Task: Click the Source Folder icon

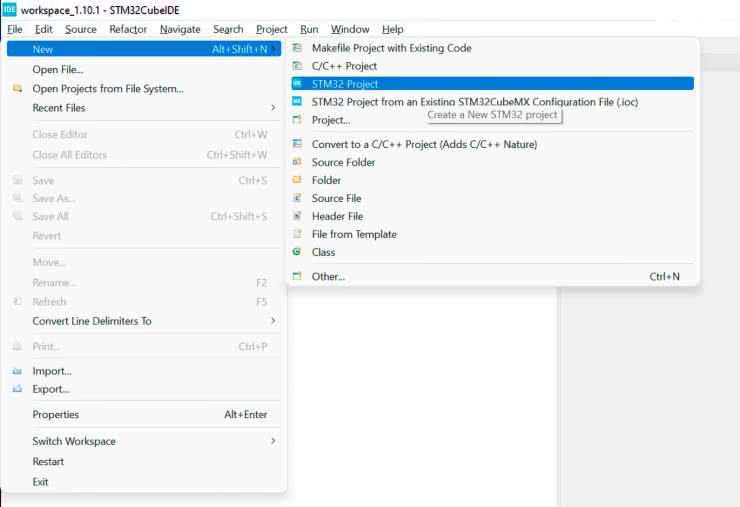Action: (x=297, y=162)
